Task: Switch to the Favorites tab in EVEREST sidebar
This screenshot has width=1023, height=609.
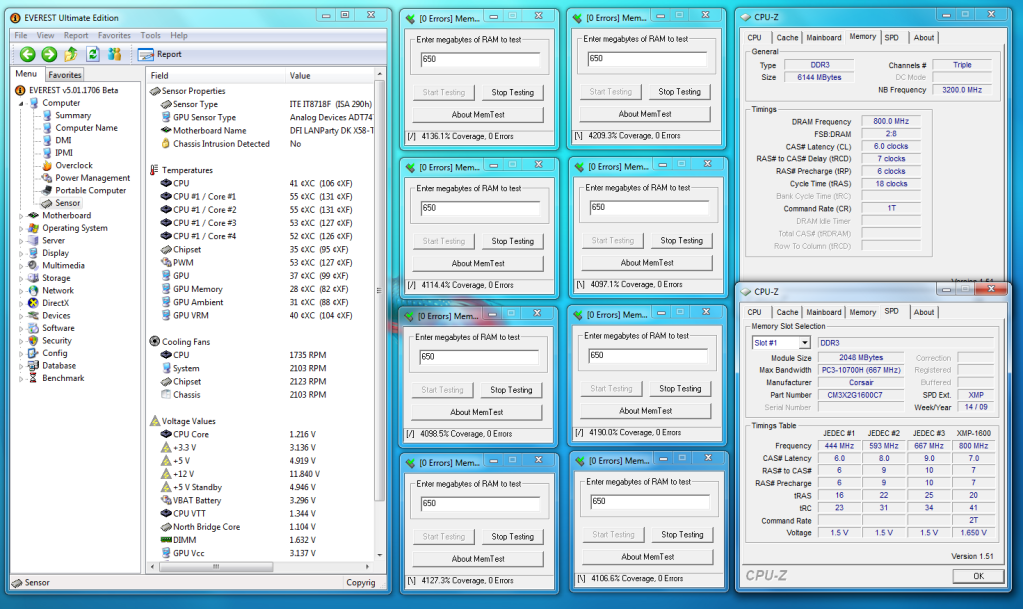Action: (65, 75)
